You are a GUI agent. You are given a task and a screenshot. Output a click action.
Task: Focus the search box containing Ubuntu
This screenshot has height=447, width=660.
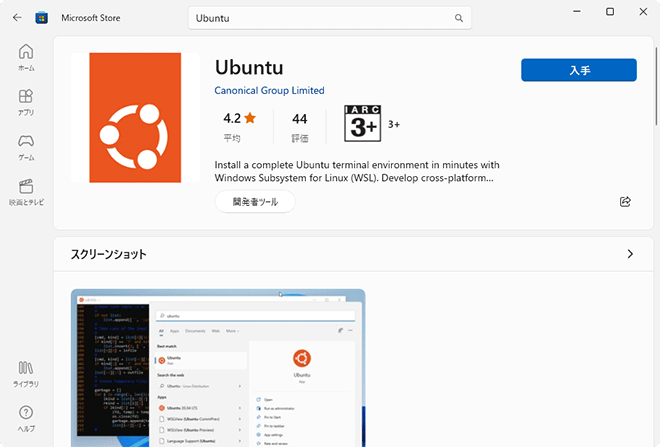click(x=330, y=18)
